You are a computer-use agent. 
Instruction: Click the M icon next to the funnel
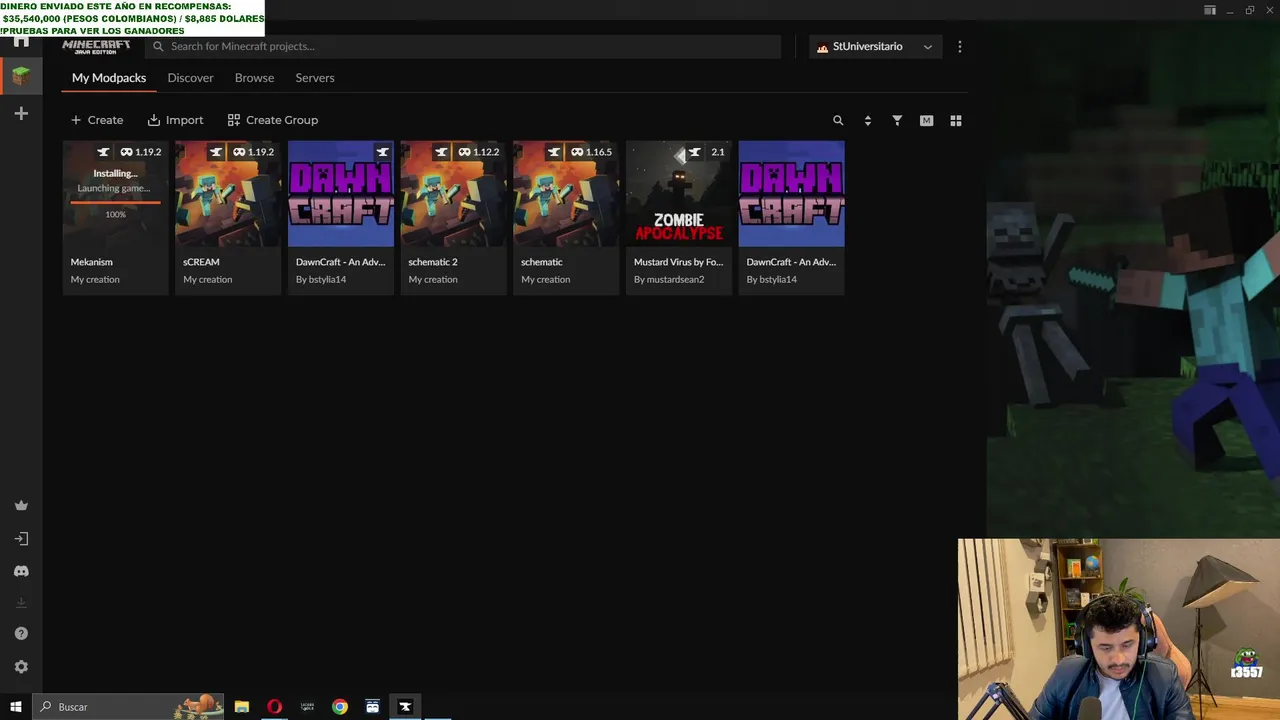pos(926,120)
